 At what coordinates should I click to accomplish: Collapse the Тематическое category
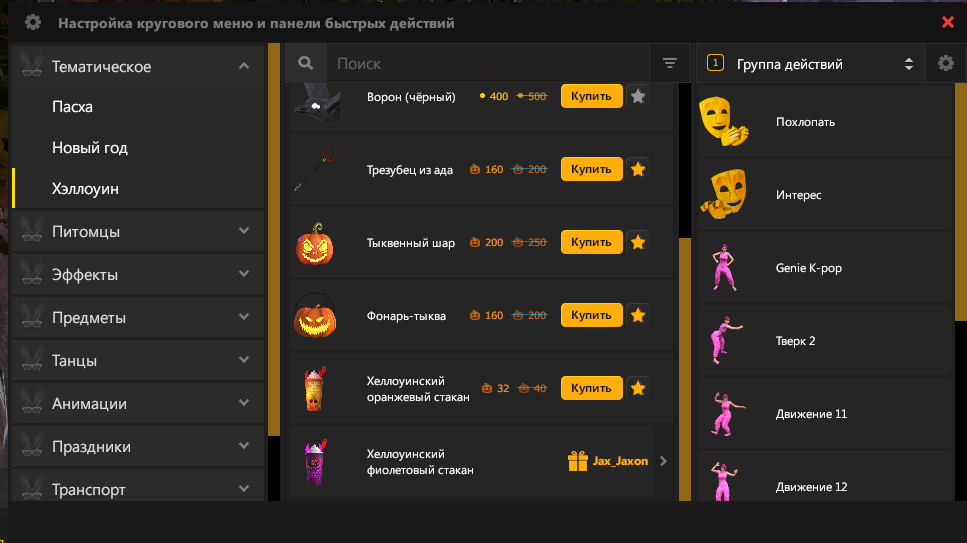click(244, 65)
